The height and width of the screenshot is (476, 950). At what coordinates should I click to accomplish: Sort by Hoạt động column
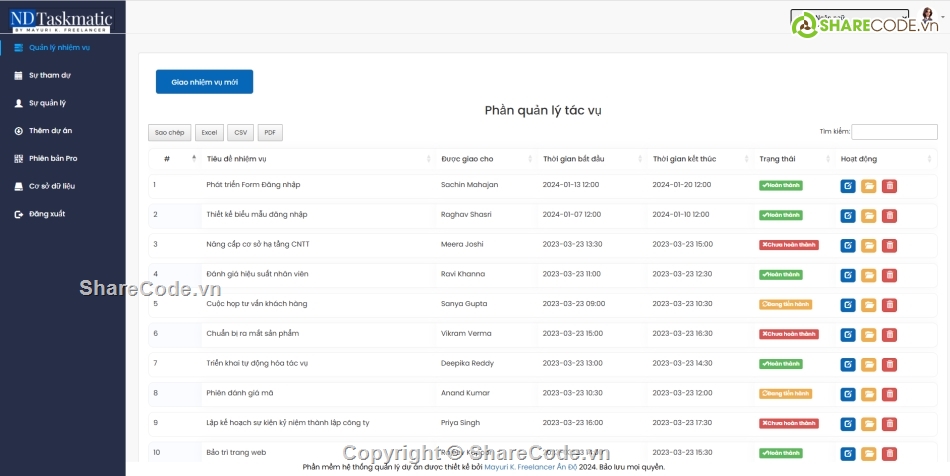(886, 159)
